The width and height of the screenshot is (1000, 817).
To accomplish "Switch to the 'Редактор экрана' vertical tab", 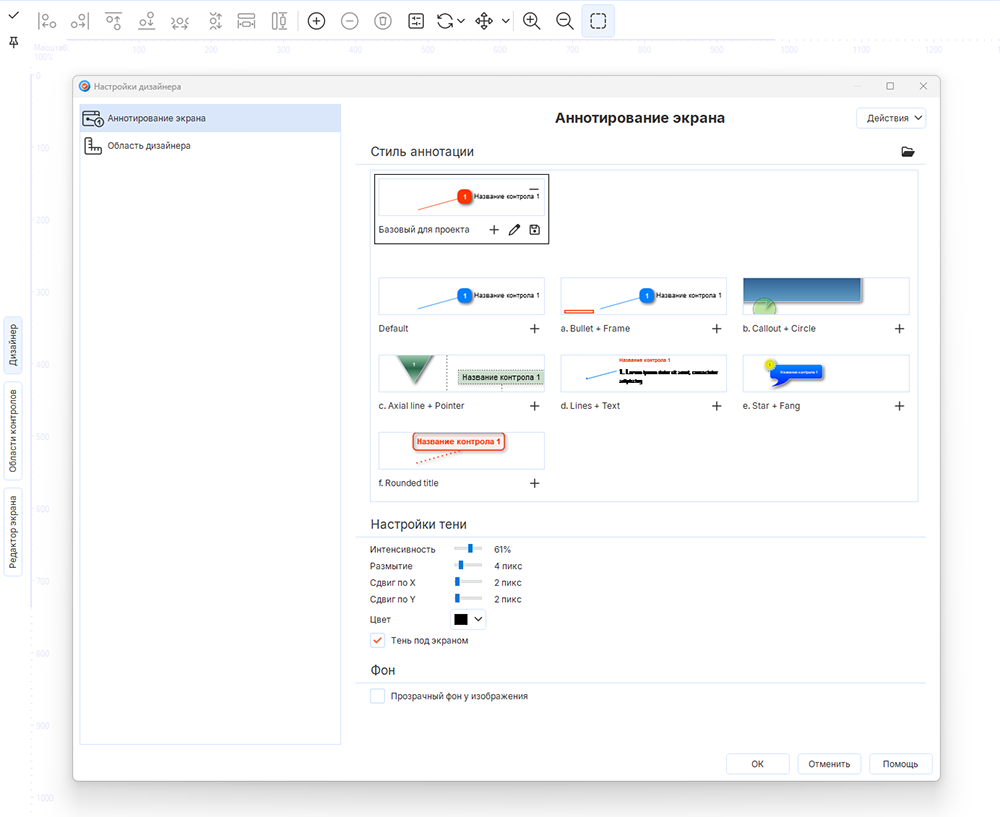I will [13, 532].
